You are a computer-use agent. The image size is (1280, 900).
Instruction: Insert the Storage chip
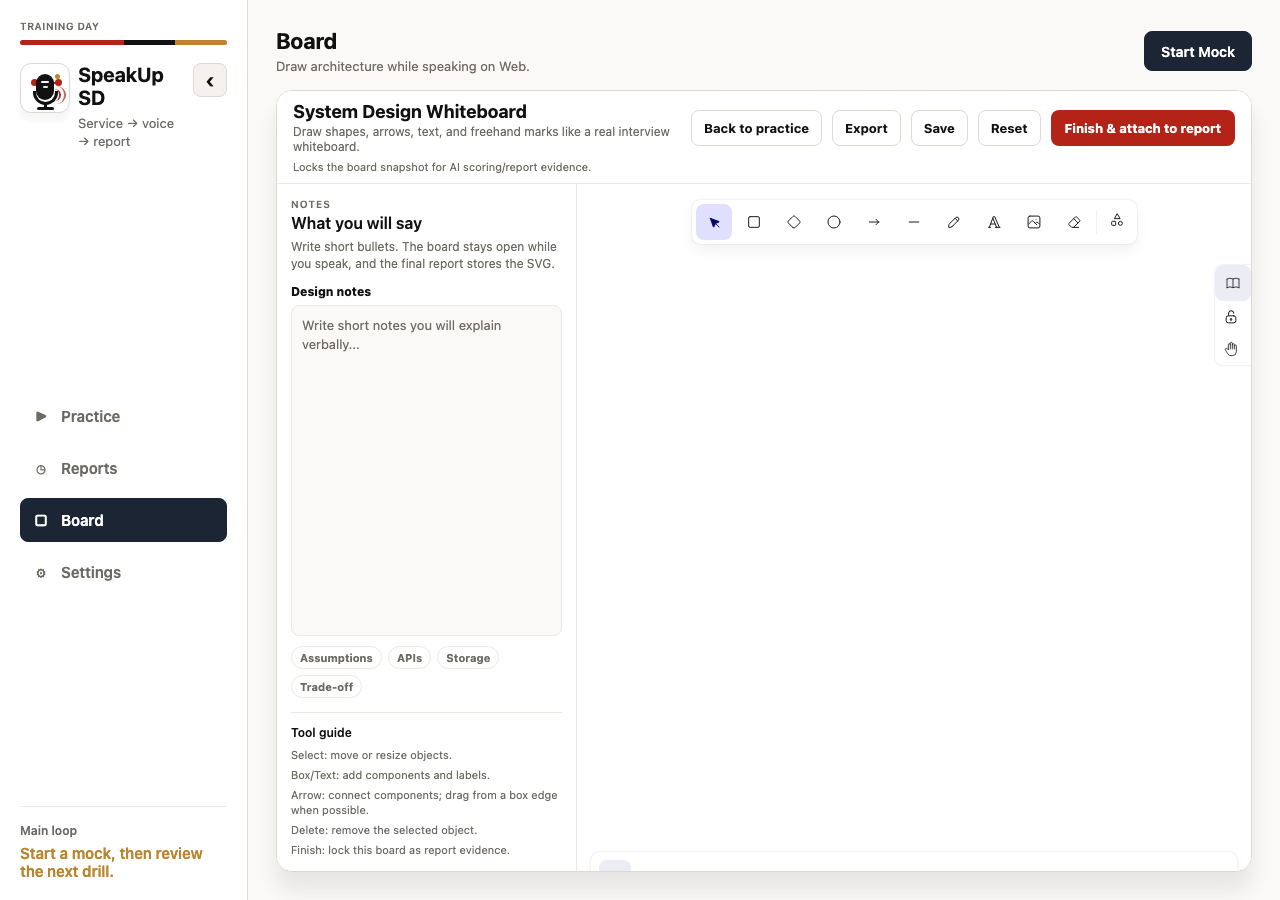(468, 658)
